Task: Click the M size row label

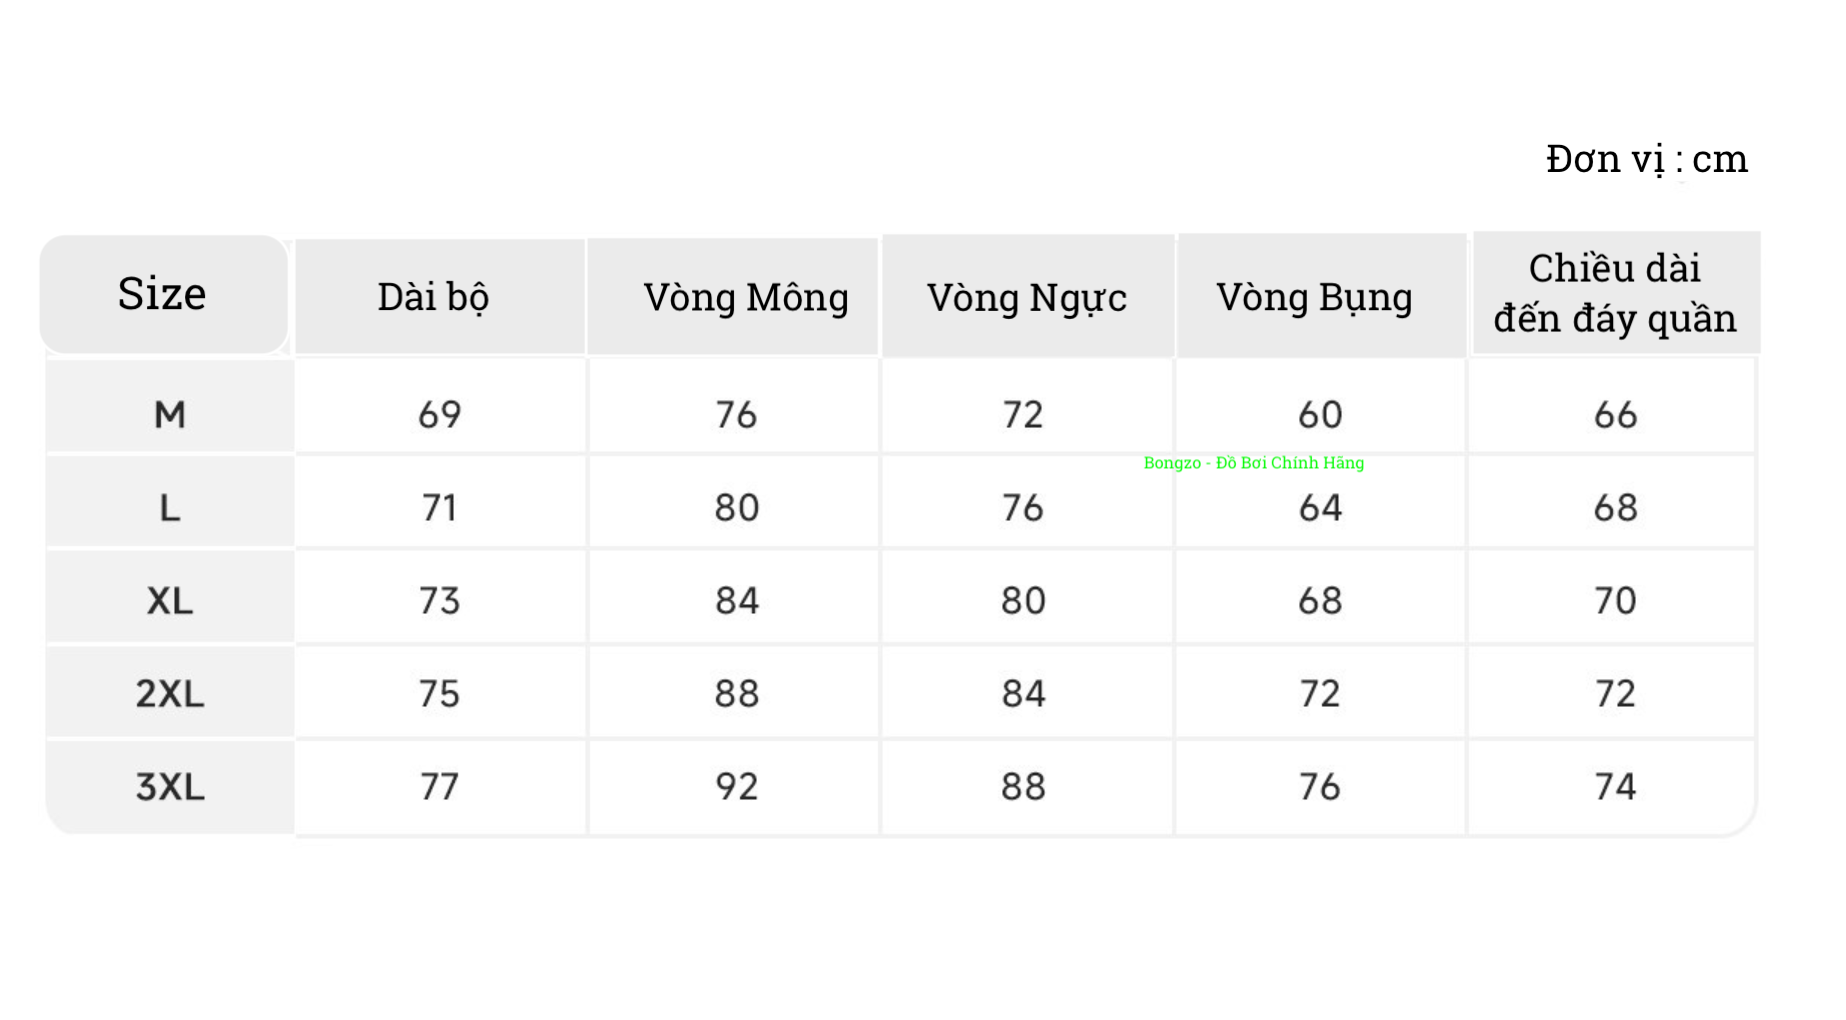Action: 170,414
